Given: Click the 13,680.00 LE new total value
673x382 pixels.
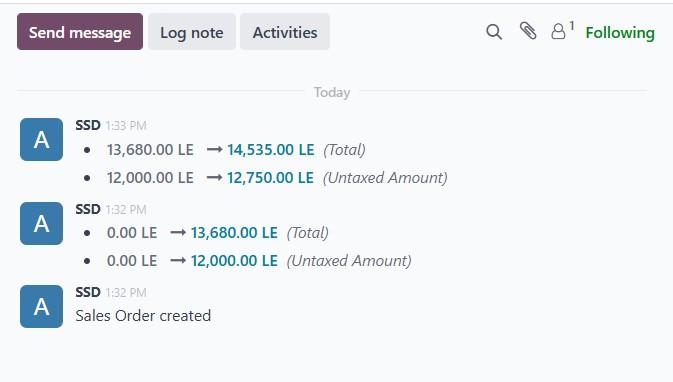Looking at the screenshot, I should (234, 233).
